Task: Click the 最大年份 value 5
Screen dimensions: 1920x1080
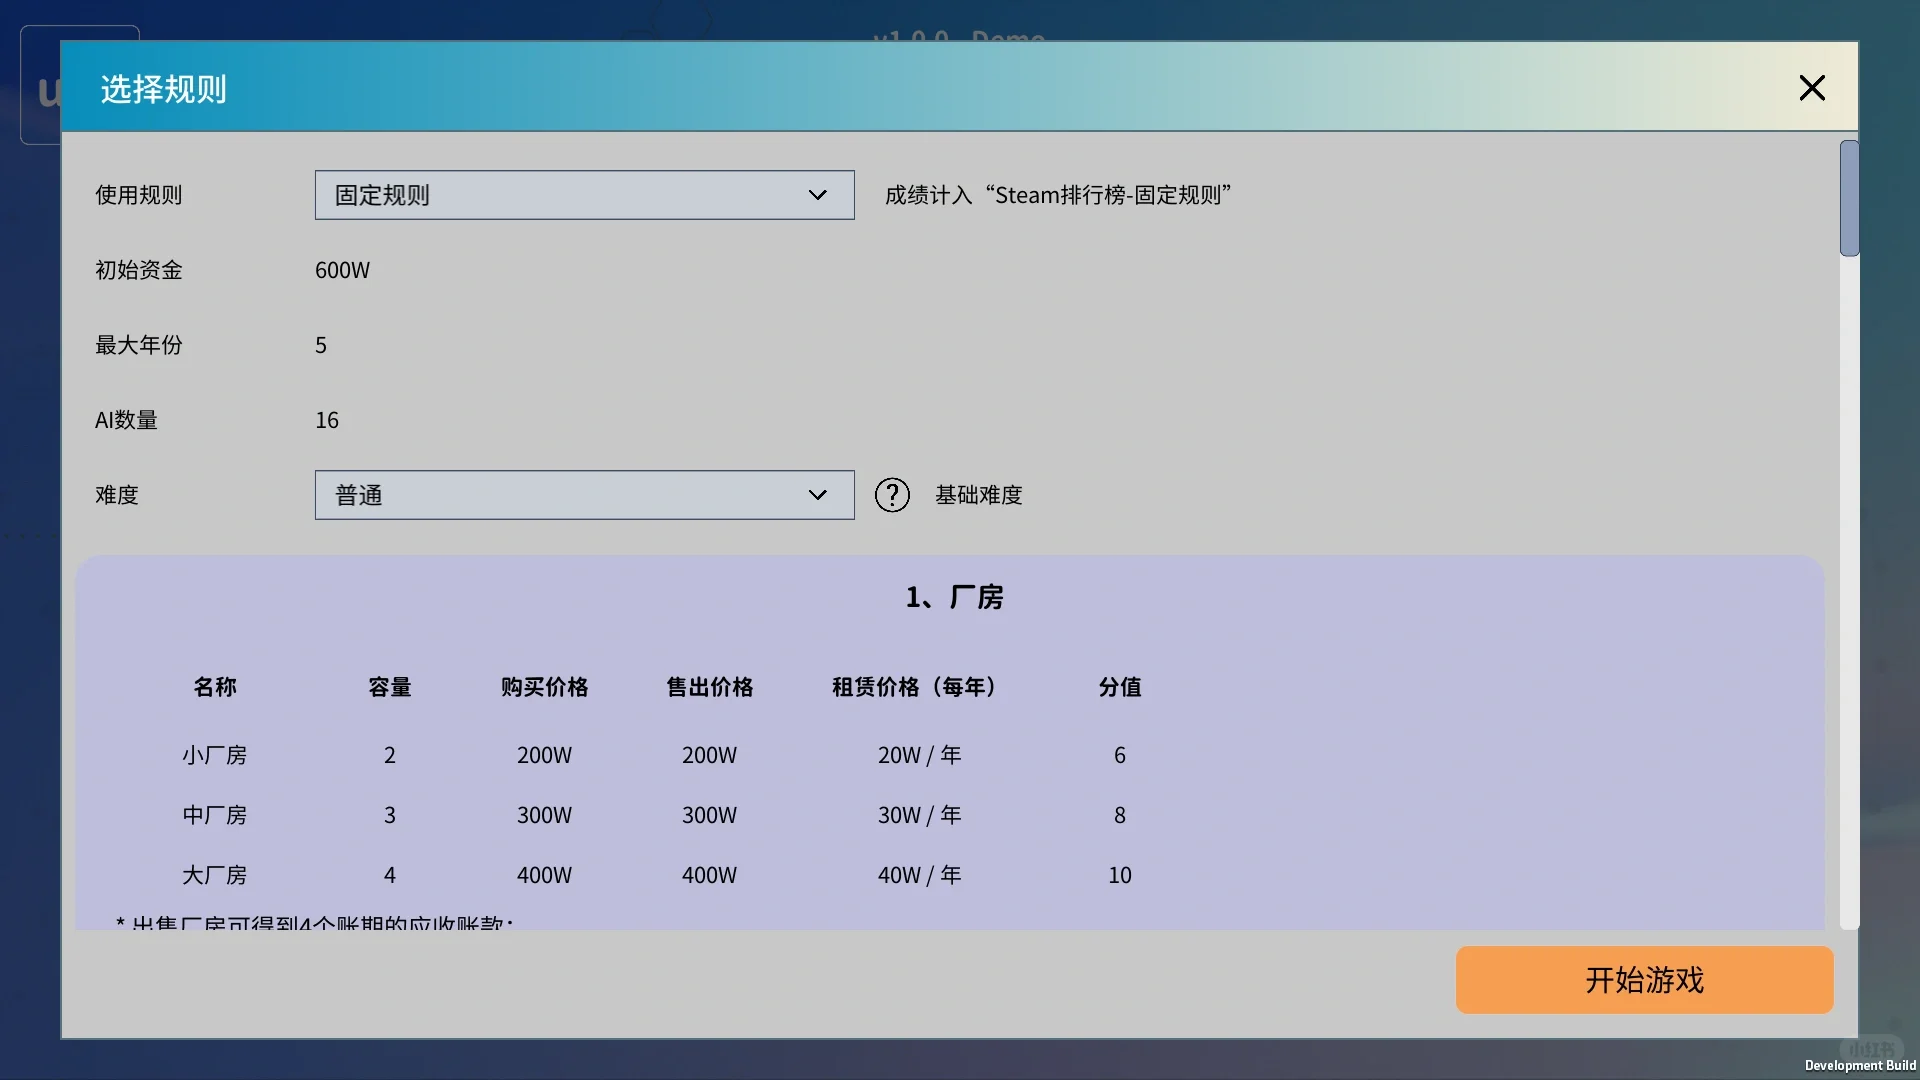Action: (320, 344)
